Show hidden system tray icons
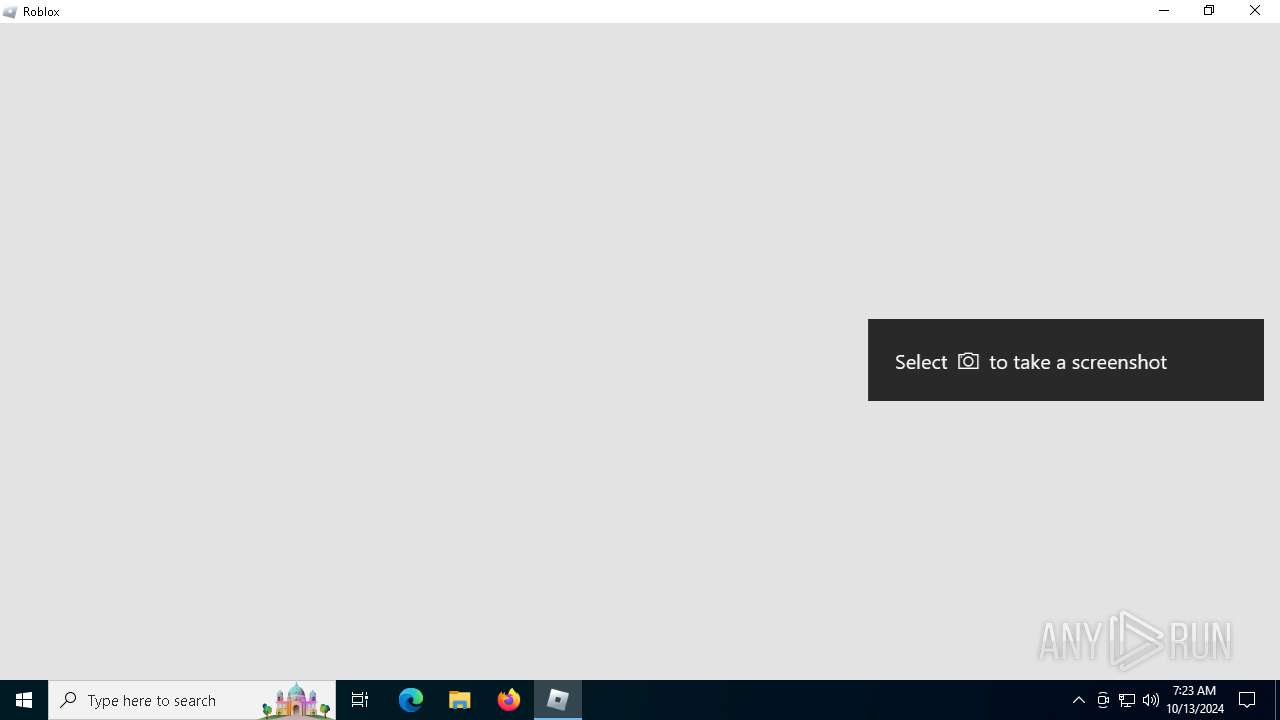 [1079, 700]
